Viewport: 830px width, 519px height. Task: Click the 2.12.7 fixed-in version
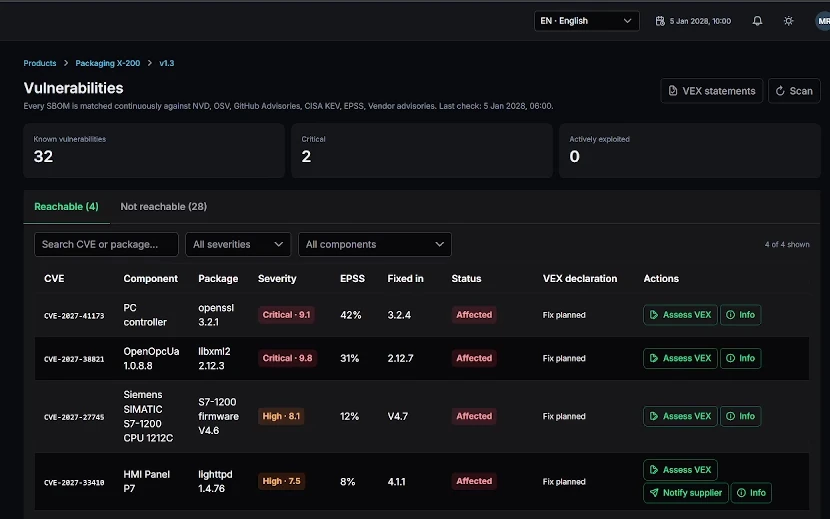pyautogui.click(x=400, y=359)
